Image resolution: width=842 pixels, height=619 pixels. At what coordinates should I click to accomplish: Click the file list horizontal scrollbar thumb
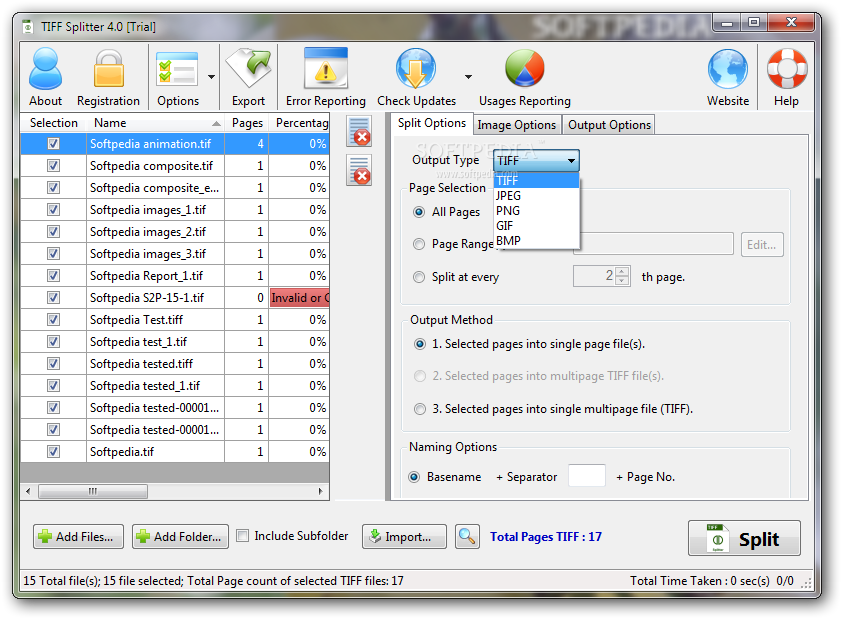93,491
